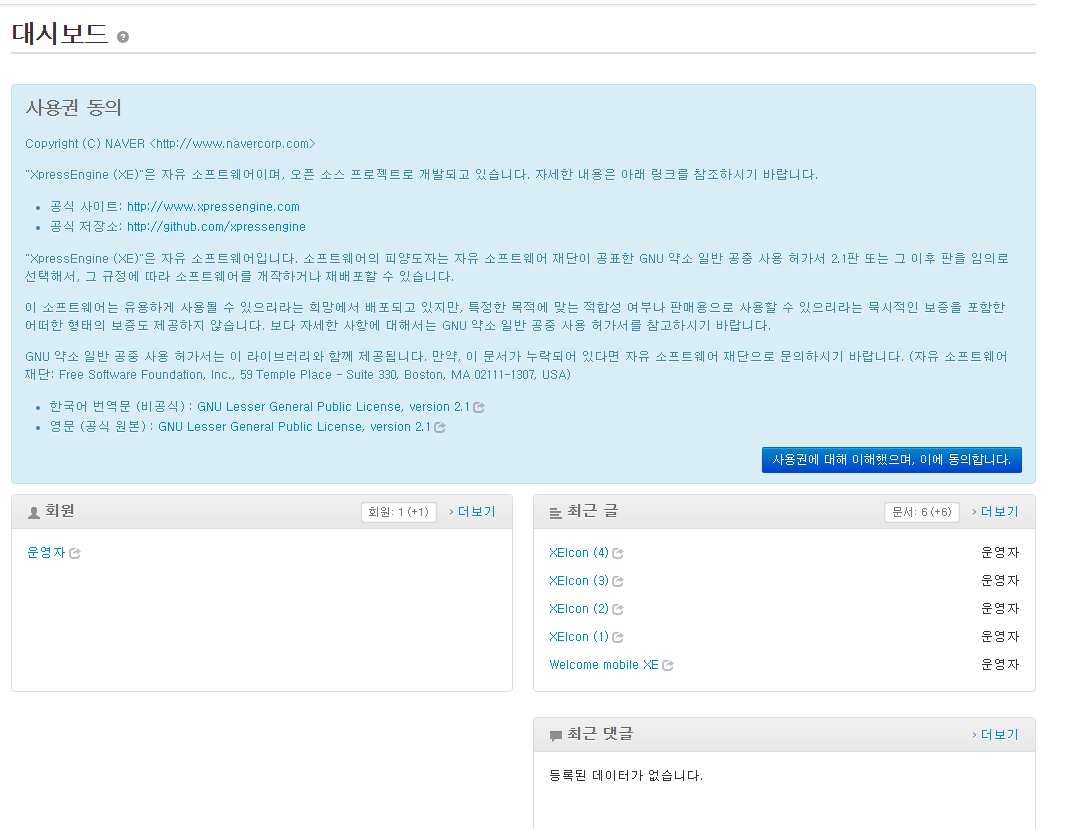1068x829 pixels.
Task: Click external link icon beside XEIcon (2)
Action: [618, 609]
